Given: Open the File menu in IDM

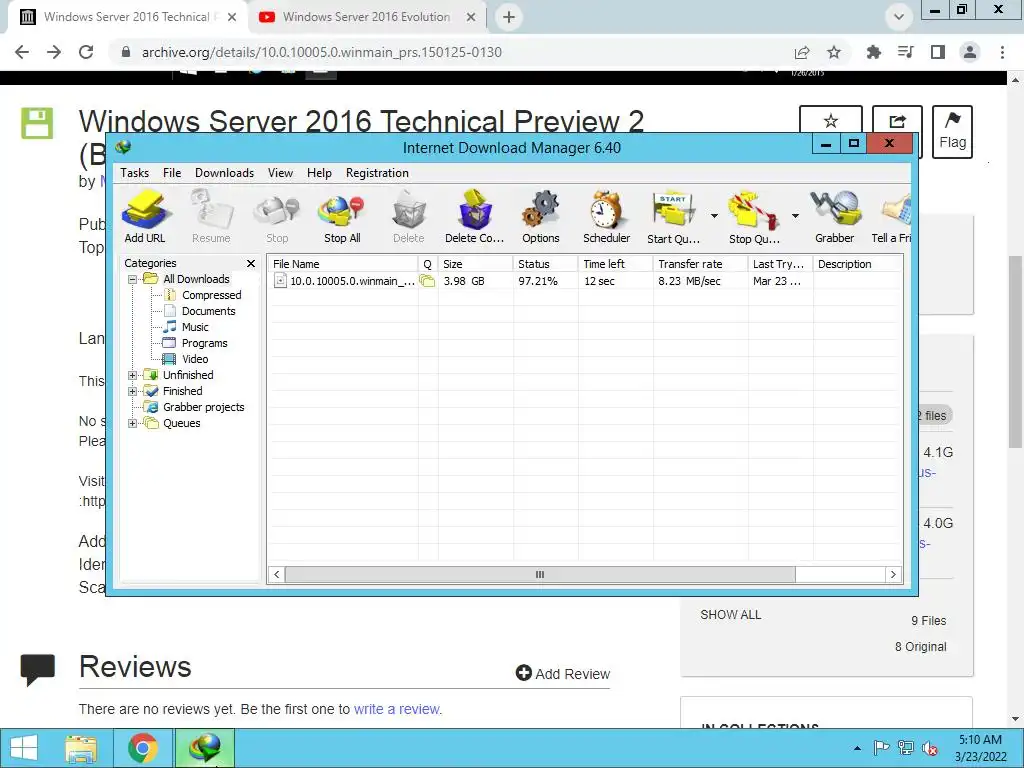Looking at the screenshot, I should point(172,173).
